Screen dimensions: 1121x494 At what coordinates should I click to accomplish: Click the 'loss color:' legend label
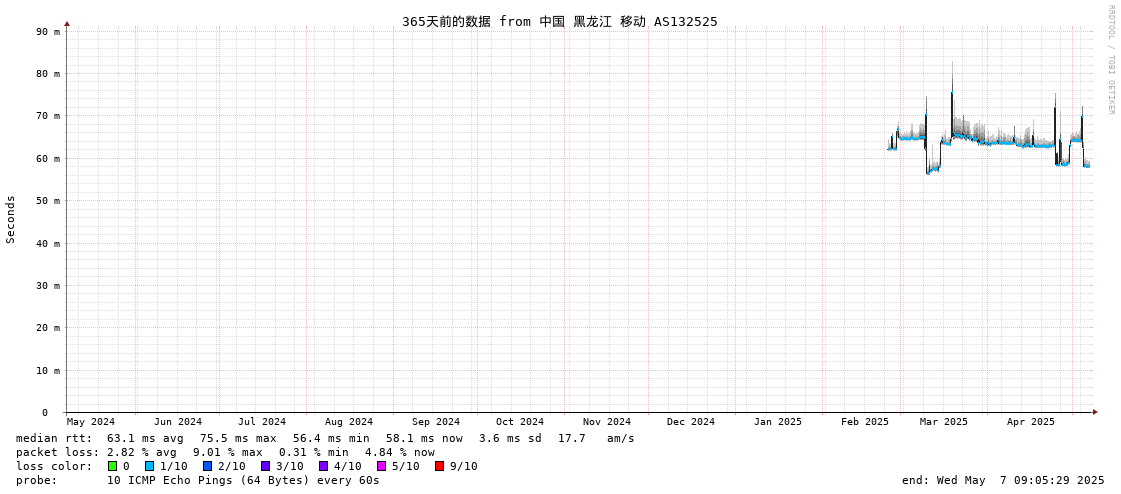click(54, 466)
